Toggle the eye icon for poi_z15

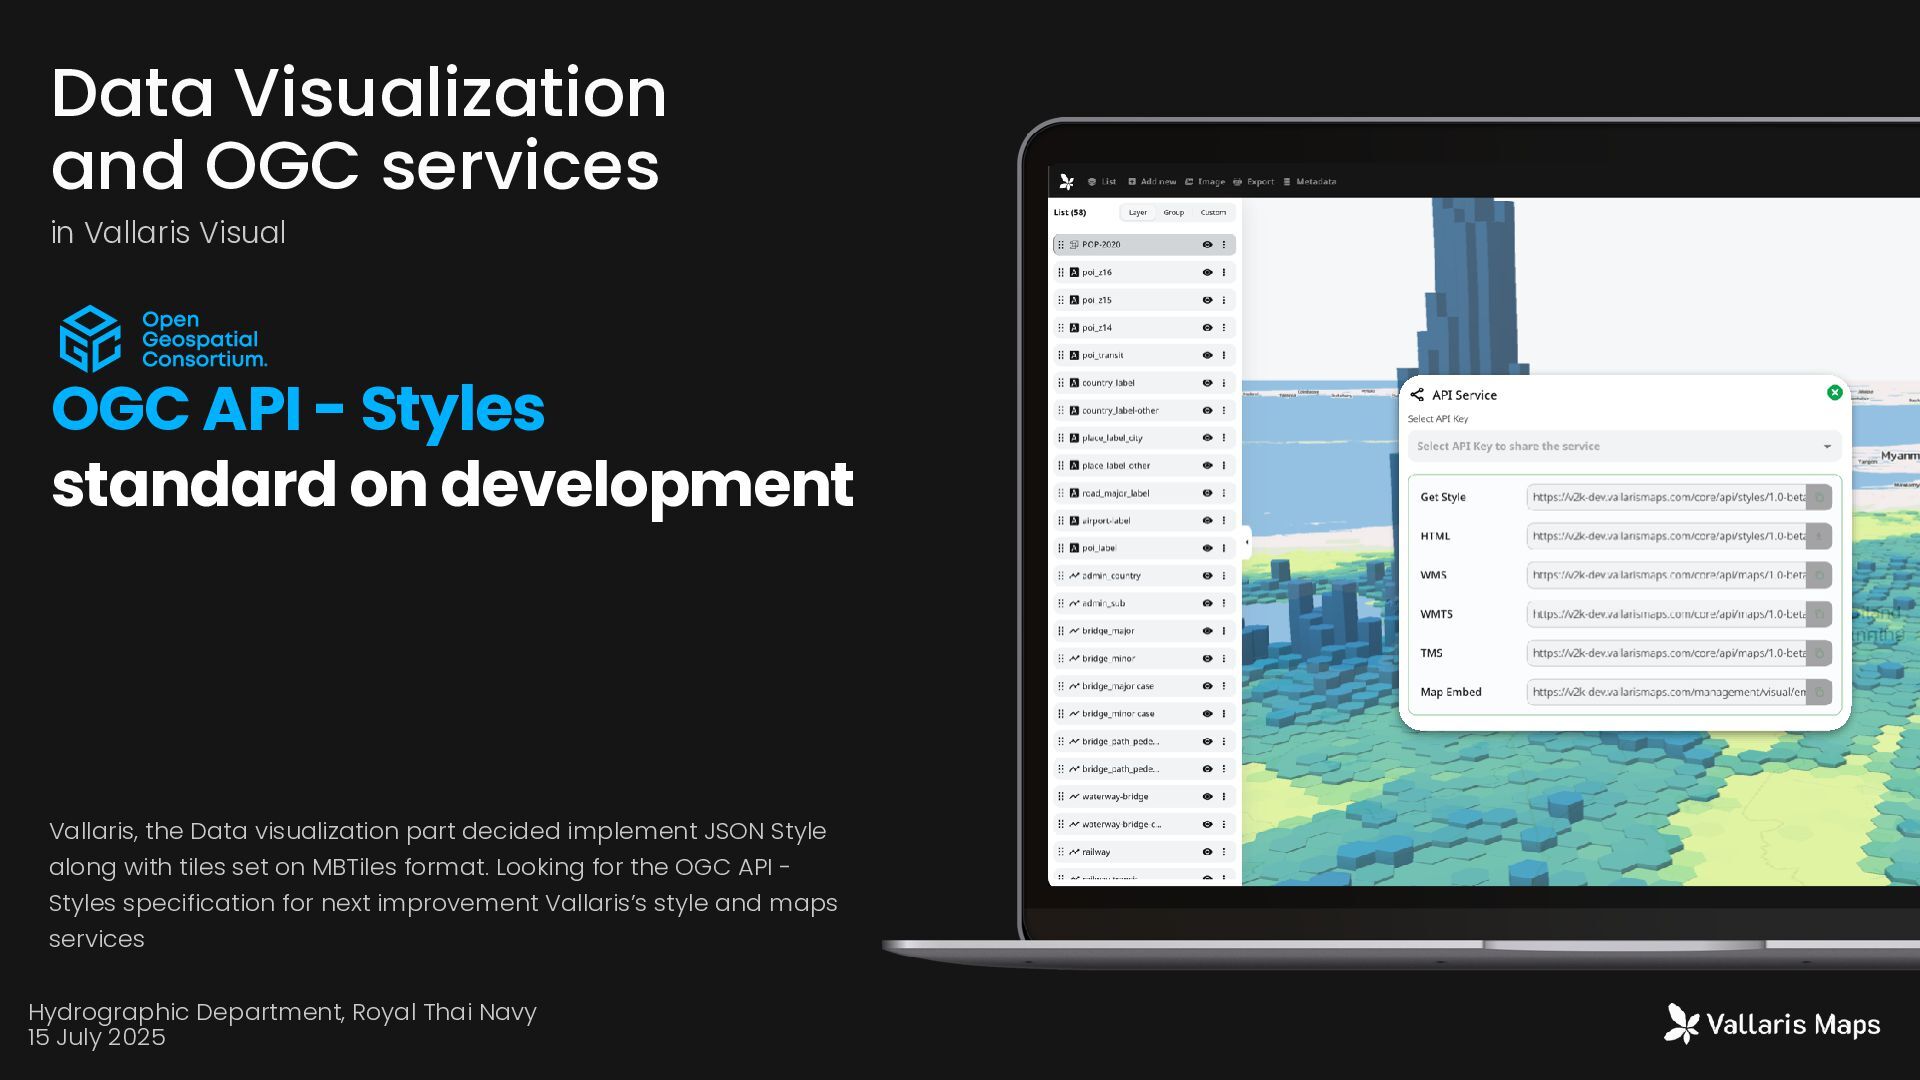point(1207,300)
